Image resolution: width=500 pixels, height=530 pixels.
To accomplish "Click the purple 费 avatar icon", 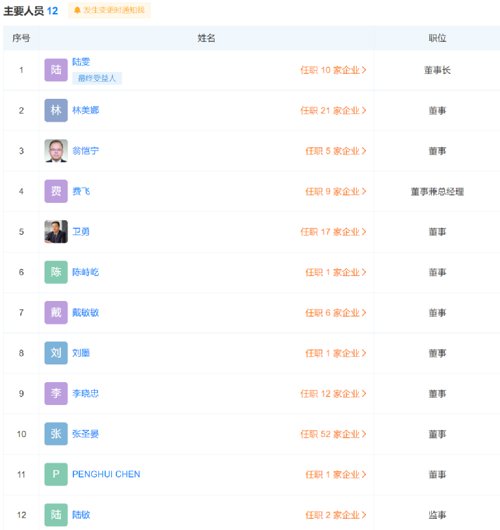I will tap(56, 191).
